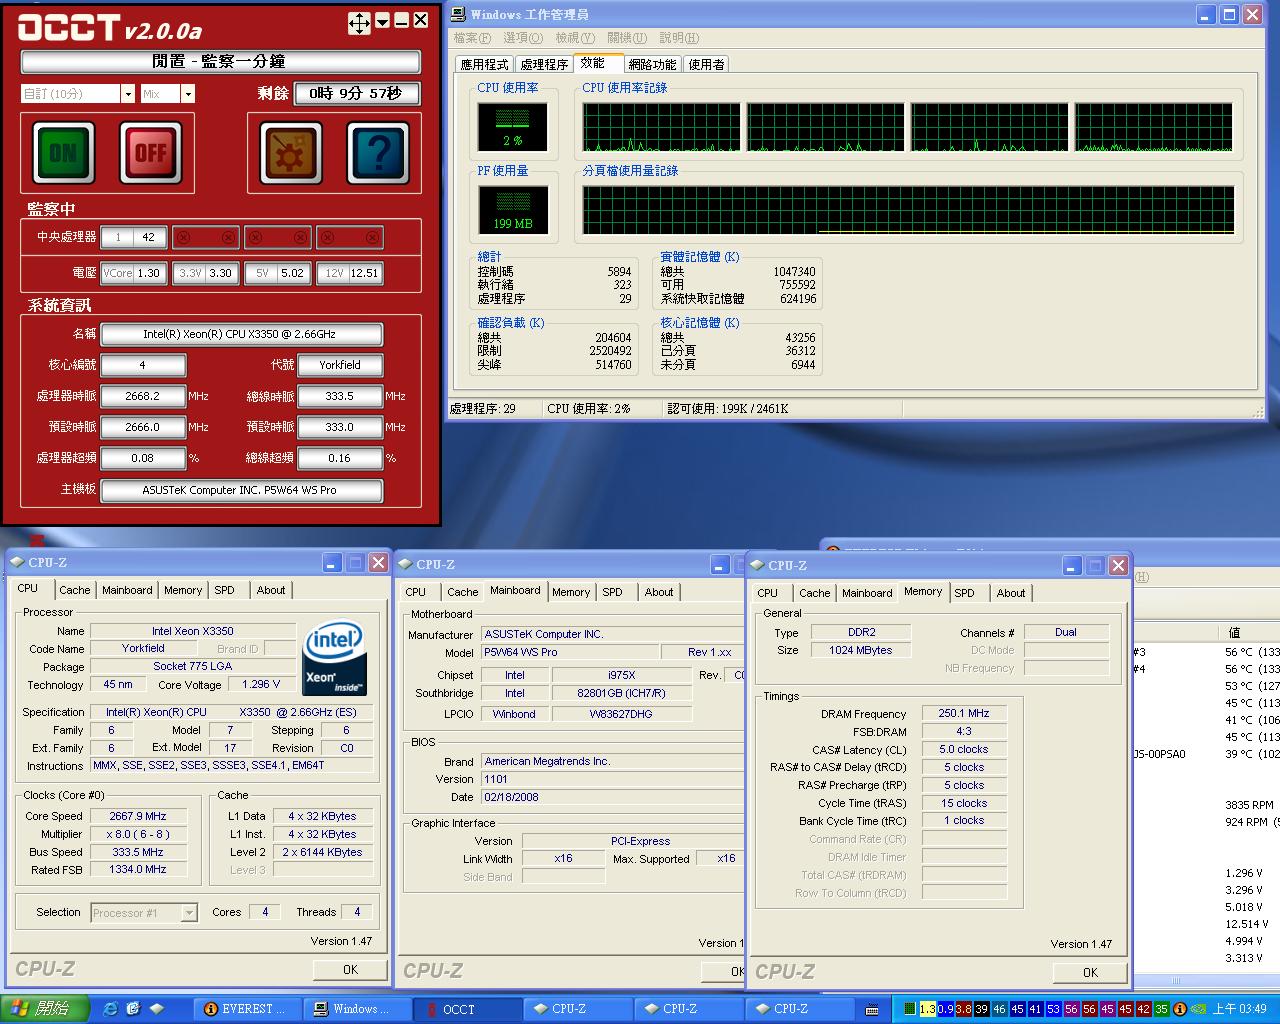Viewport: 1280px width, 1024px height.
Task: Click the CPU usage meter in Task Manager
Action: click(512, 126)
